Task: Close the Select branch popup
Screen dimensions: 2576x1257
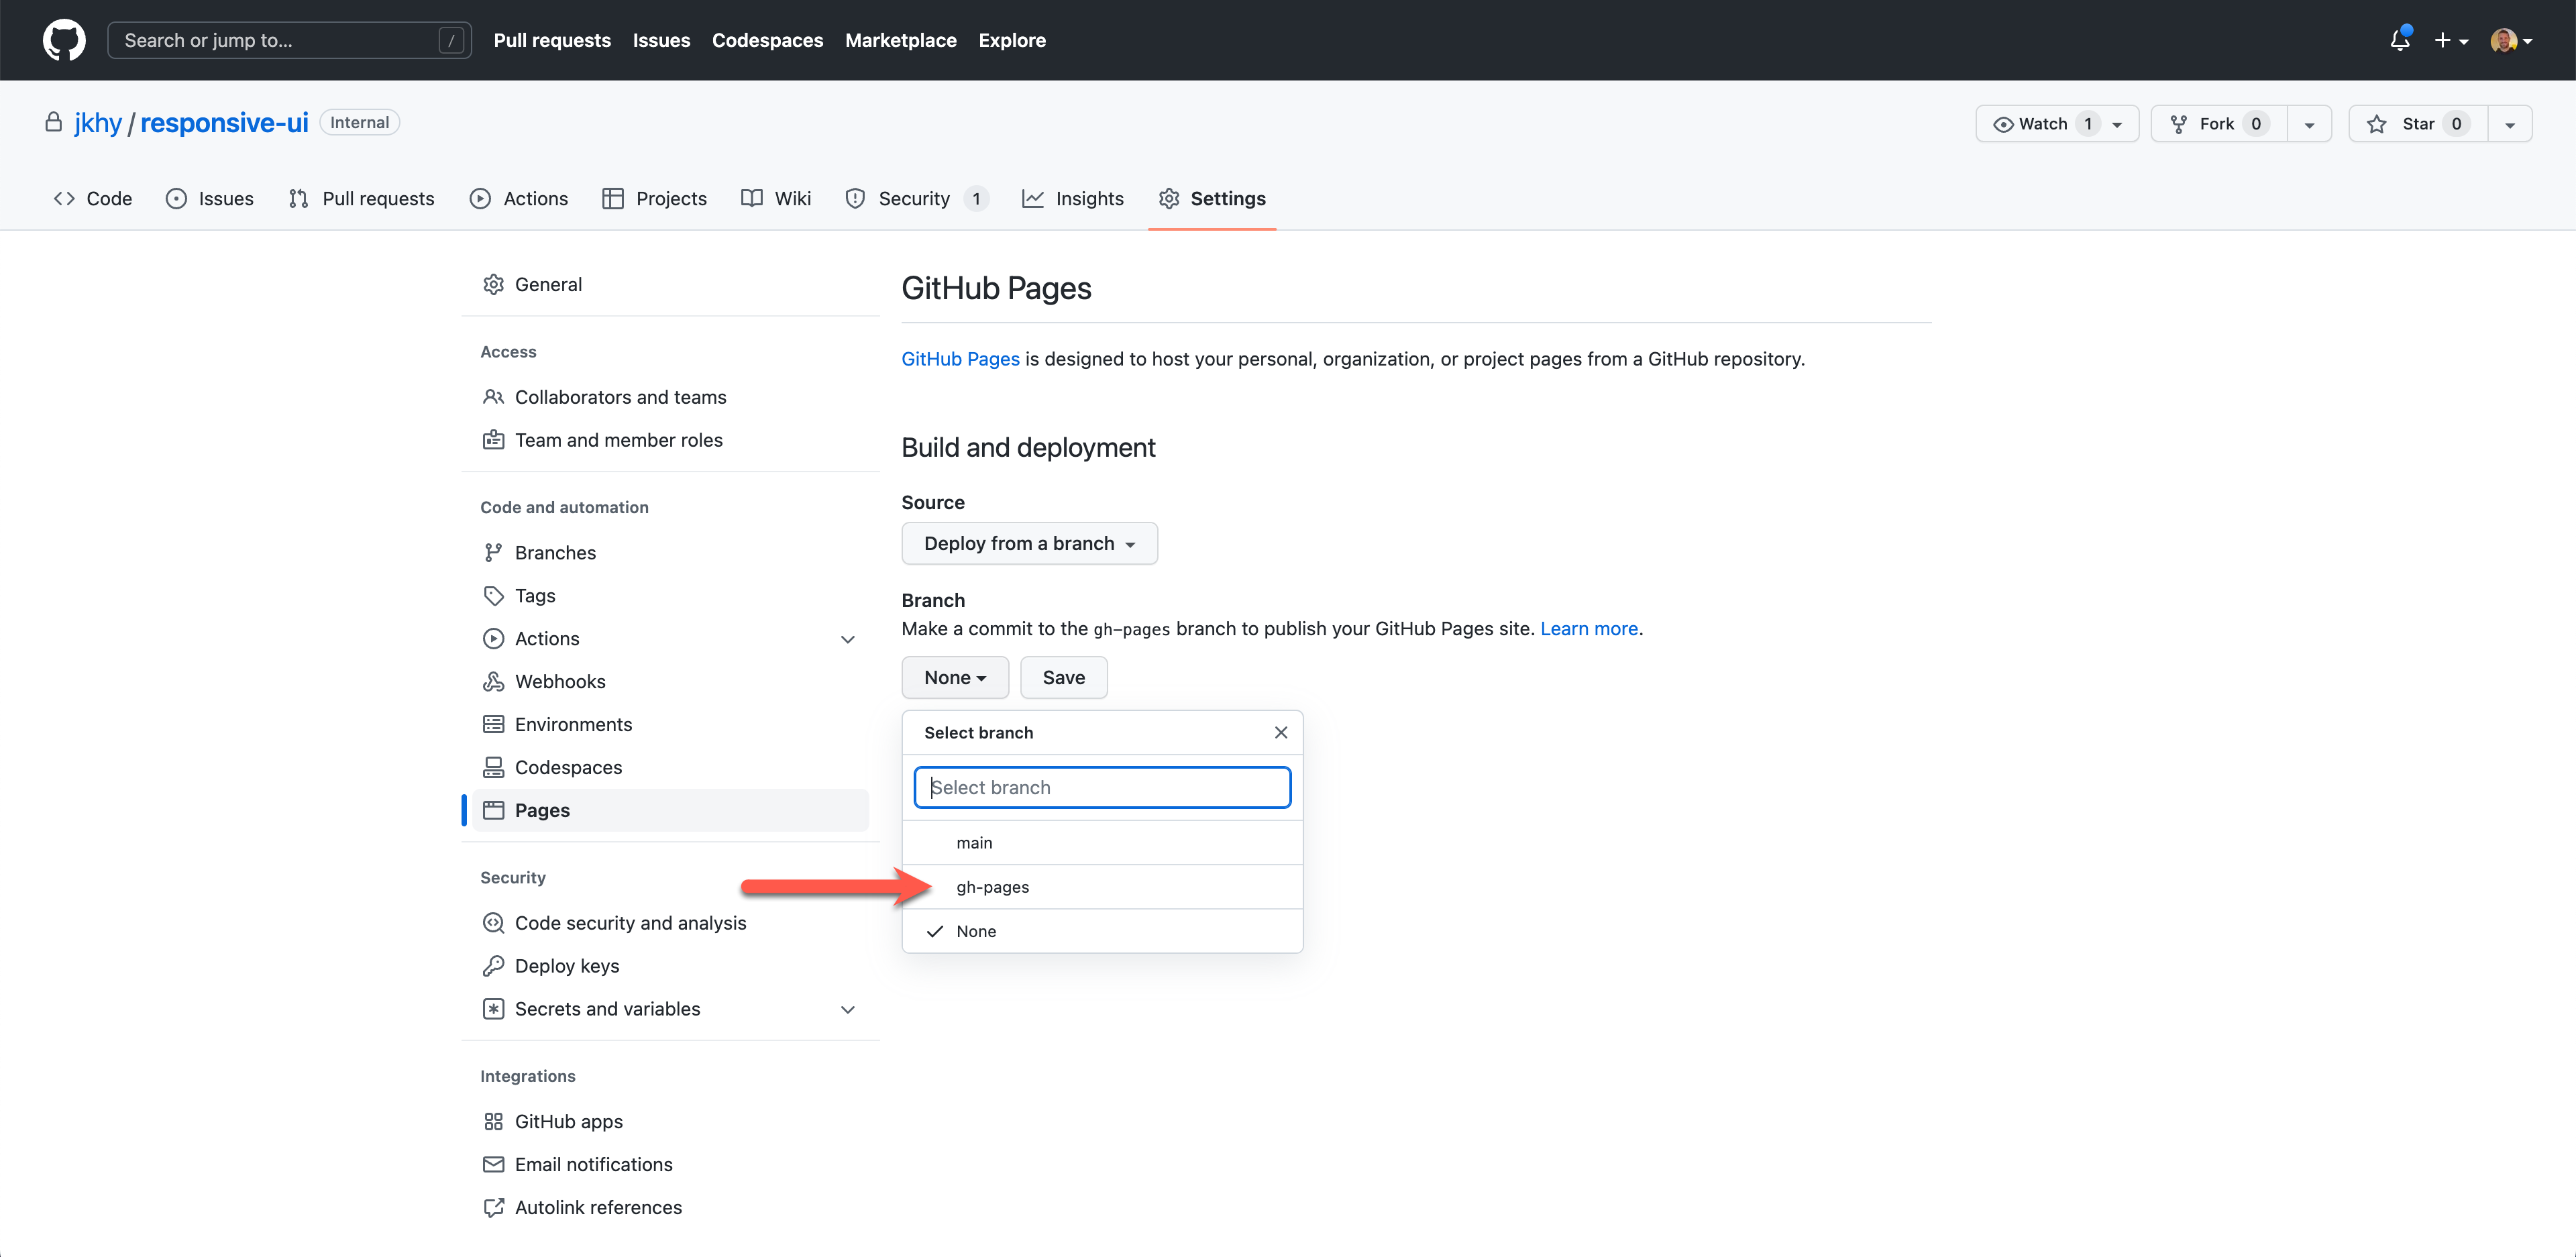Action: [1280, 732]
